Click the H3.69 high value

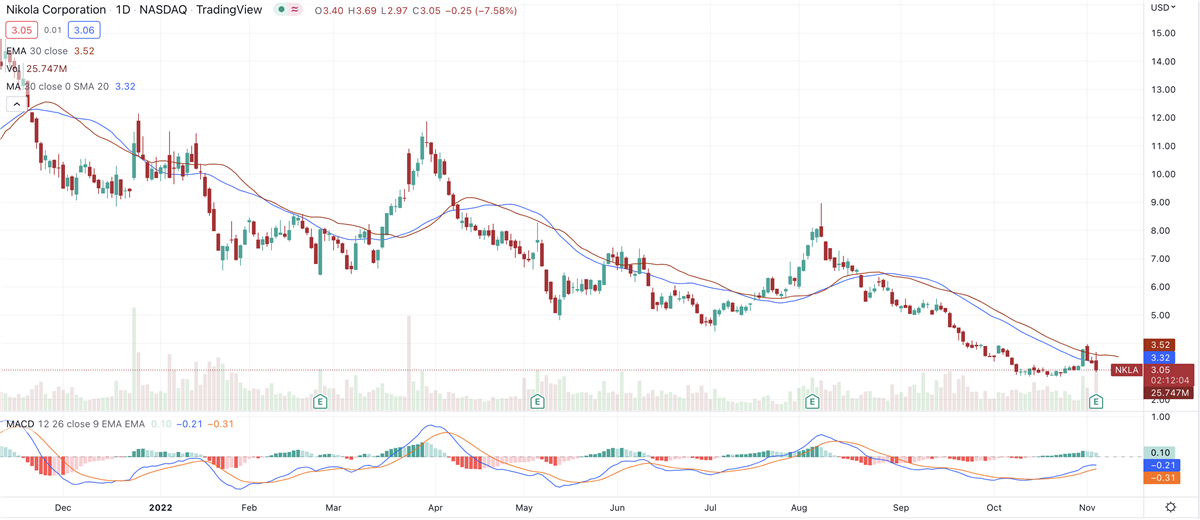coord(363,10)
